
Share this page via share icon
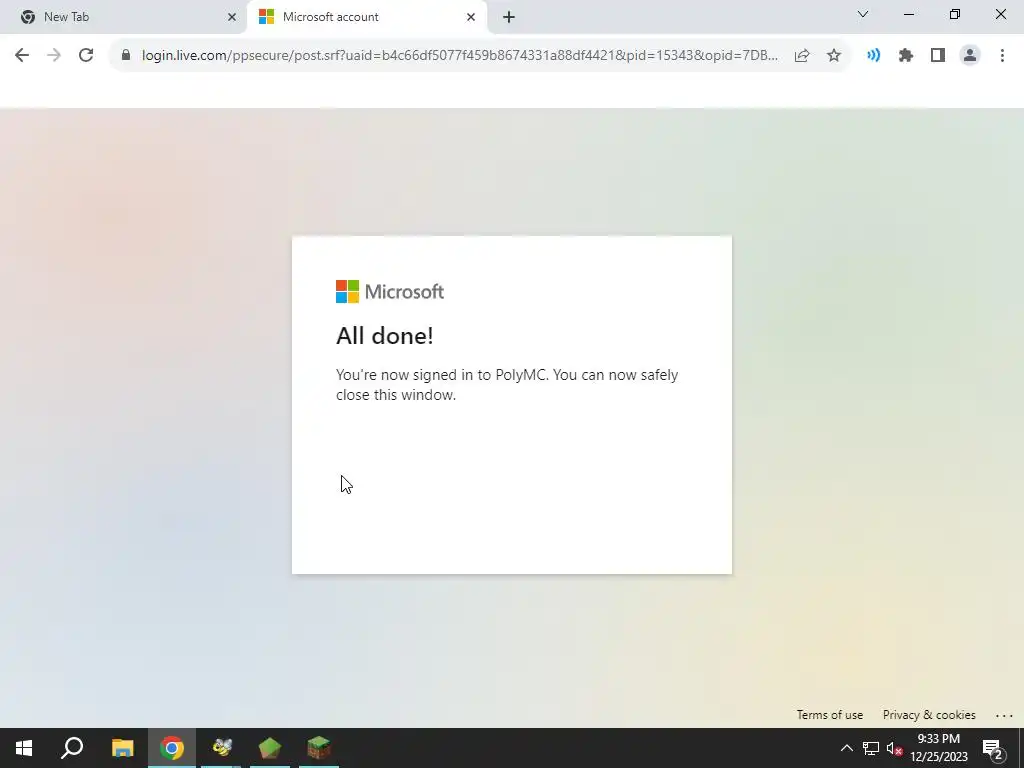pyautogui.click(x=802, y=56)
